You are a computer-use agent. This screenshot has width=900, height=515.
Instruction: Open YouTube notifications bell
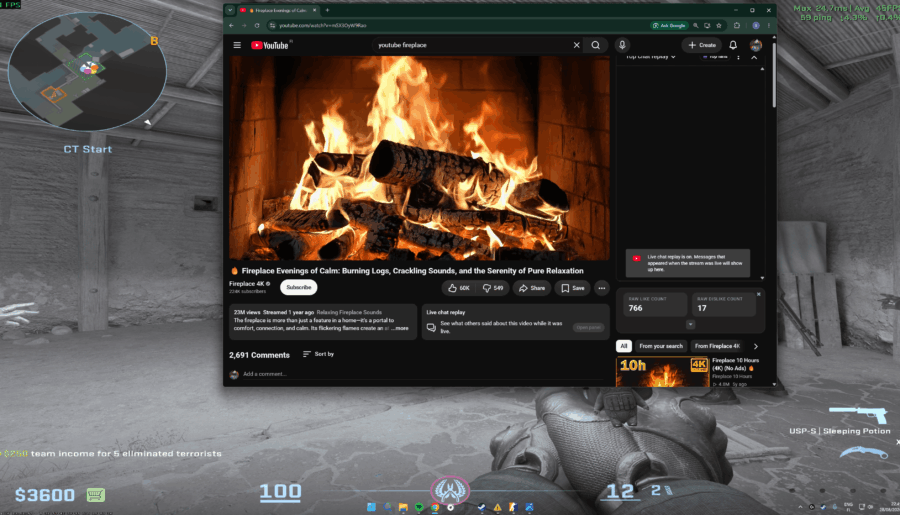pos(733,45)
